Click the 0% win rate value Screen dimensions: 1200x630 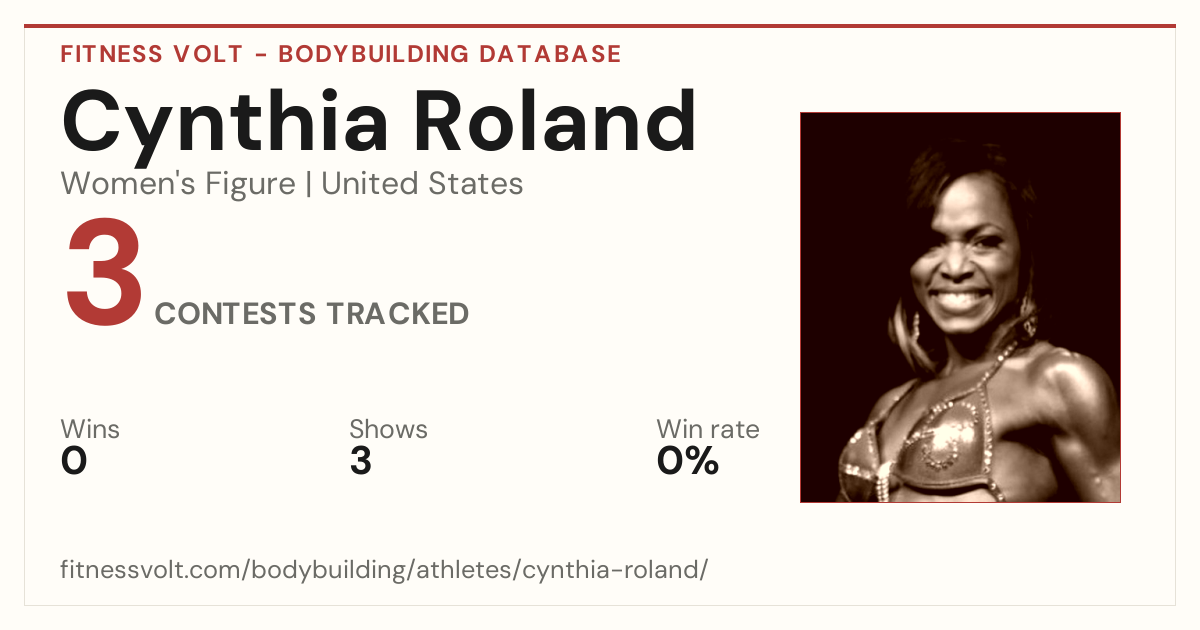click(x=688, y=461)
